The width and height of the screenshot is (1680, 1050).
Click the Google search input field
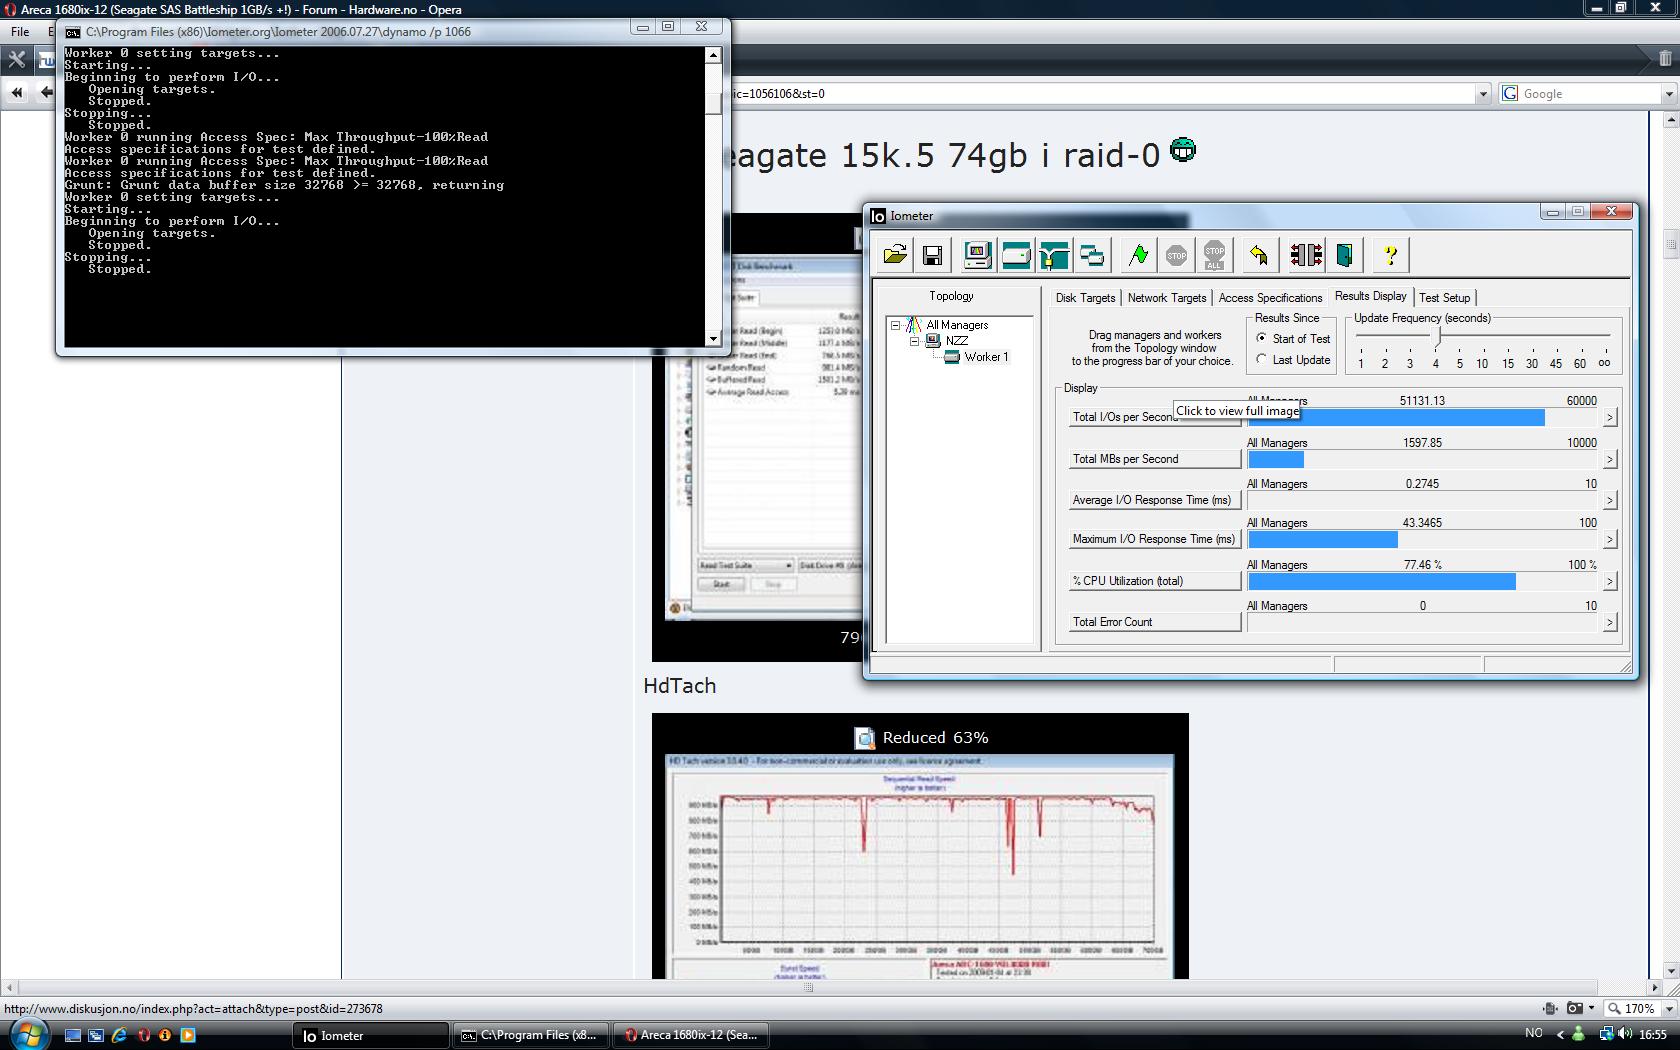point(1588,93)
